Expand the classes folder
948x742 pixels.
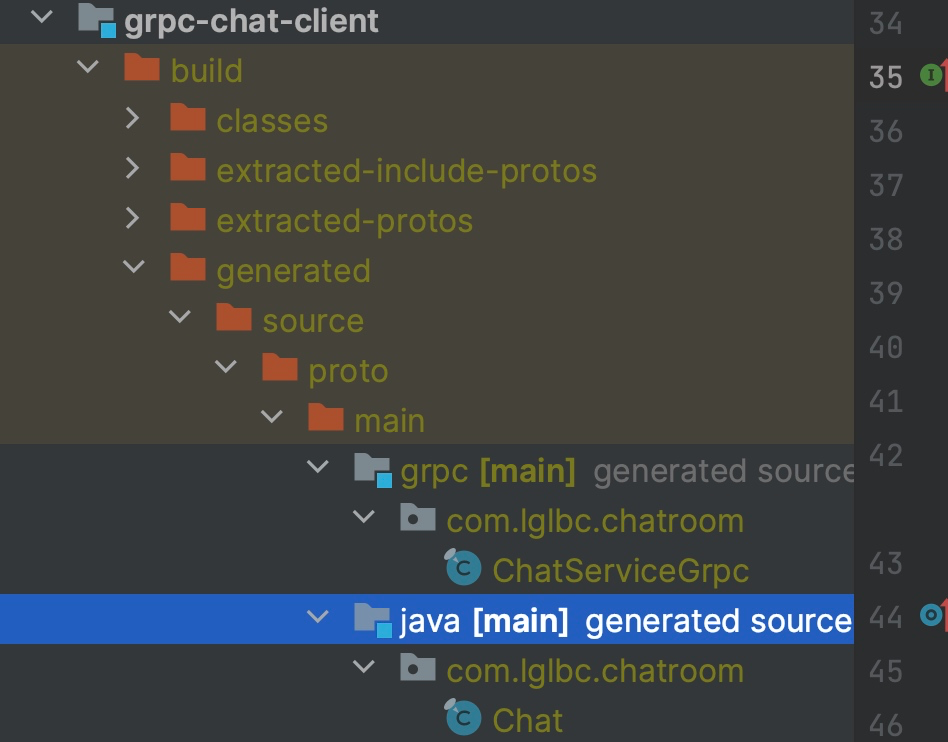coord(132,119)
